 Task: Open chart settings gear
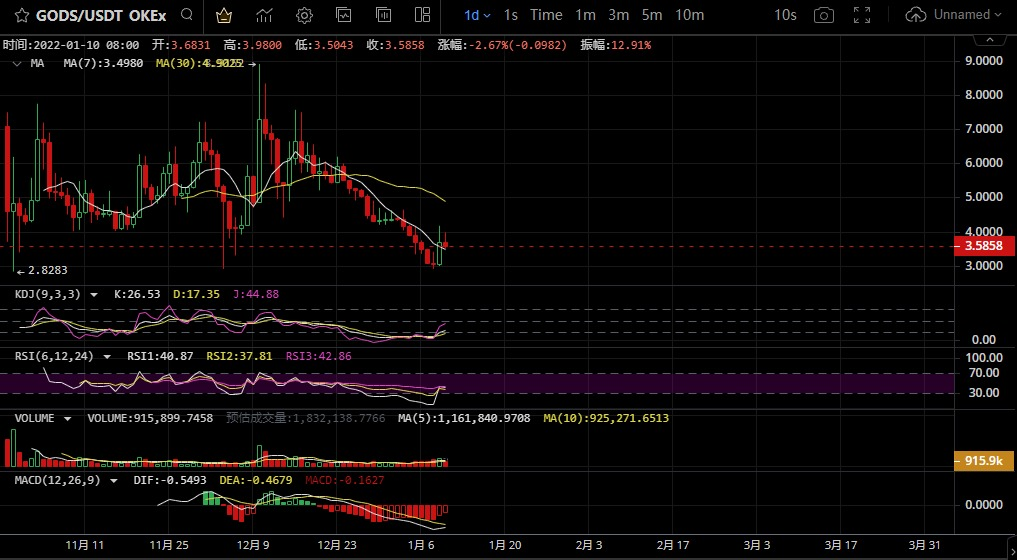pyautogui.click(x=304, y=15)
